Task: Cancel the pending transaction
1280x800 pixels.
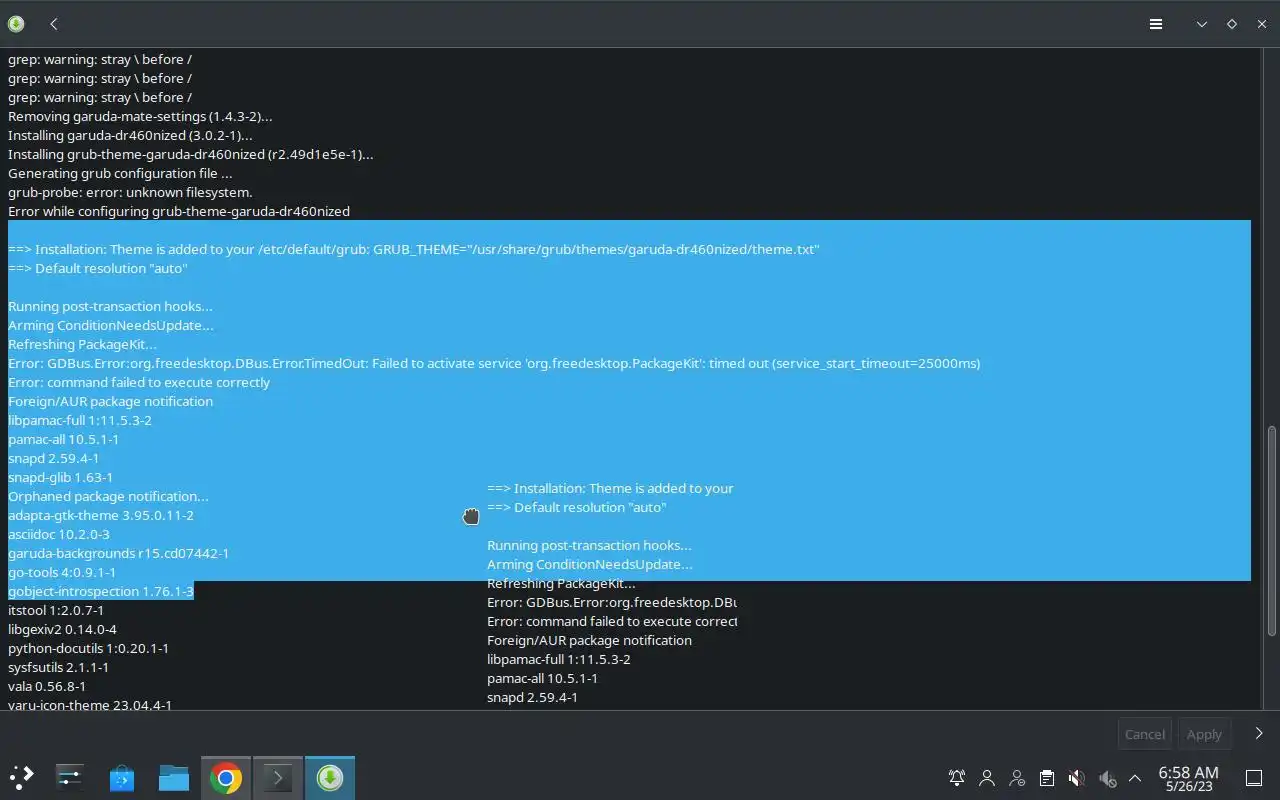Action: [1144, 734]
